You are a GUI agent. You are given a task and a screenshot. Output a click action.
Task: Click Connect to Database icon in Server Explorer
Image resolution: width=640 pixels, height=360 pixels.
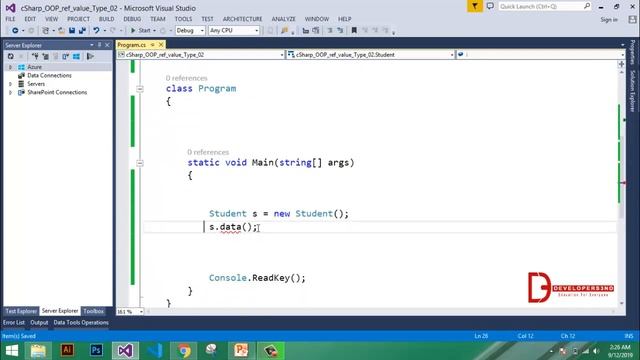tap(36, 56)
